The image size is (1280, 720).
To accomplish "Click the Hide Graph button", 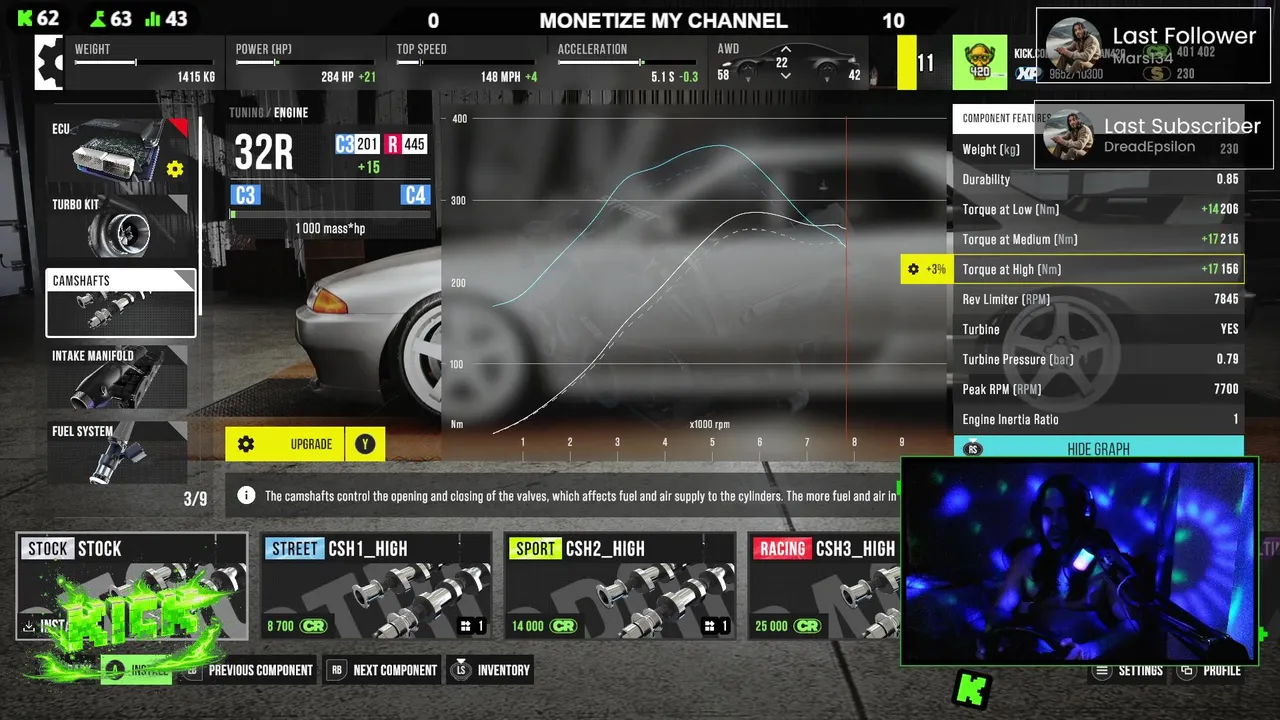I will coord(1099,449).
